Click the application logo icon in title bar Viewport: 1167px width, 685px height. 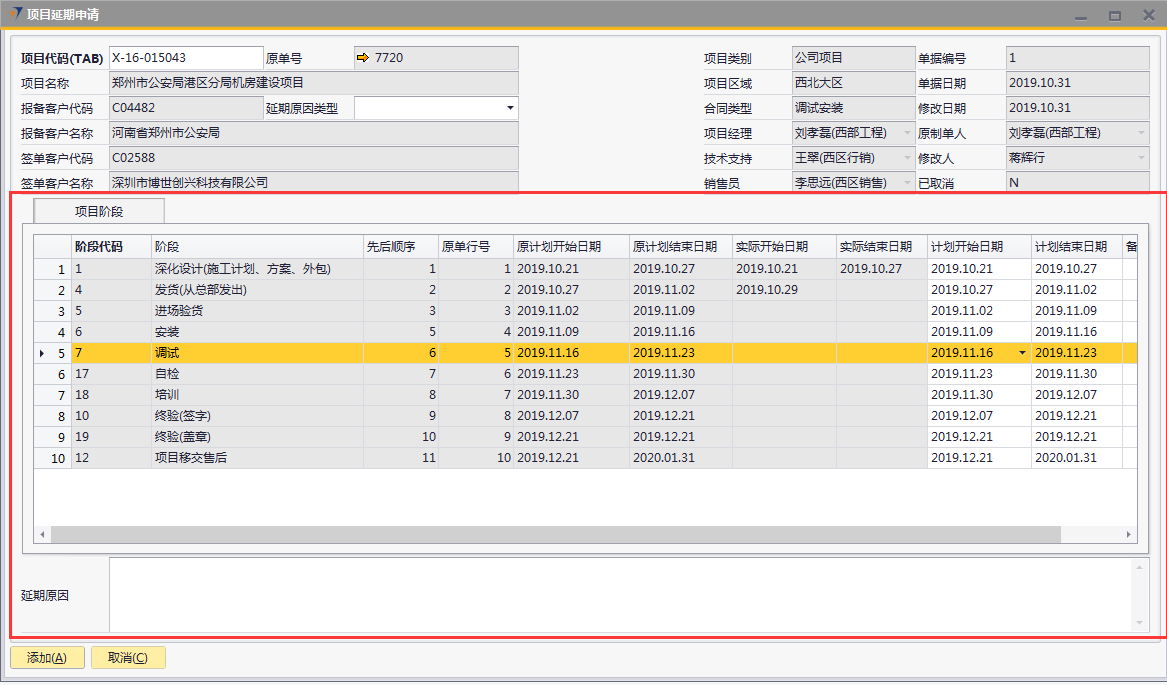pyautogui.click(x=13, y=14)
